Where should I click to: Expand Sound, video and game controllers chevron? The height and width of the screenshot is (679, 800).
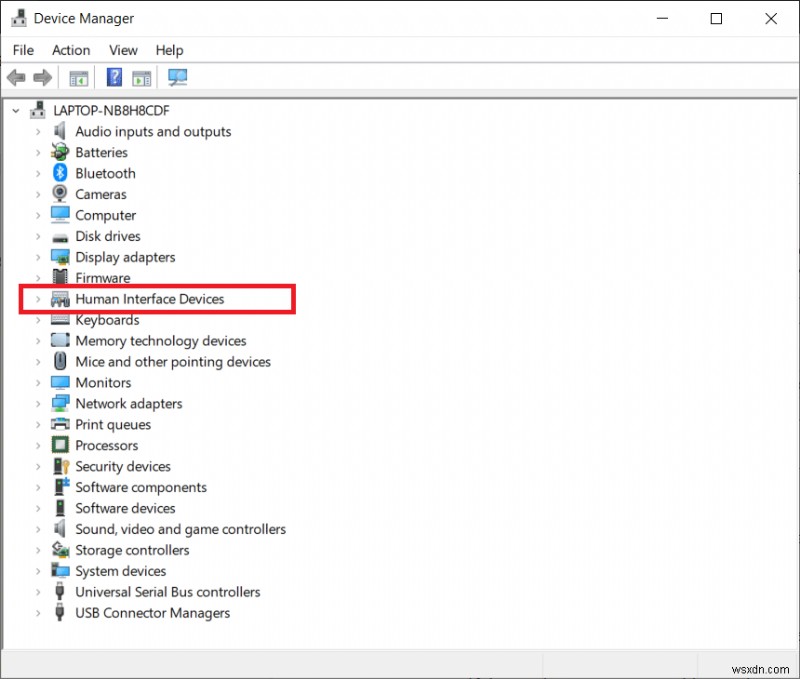[x=38, y=529]
